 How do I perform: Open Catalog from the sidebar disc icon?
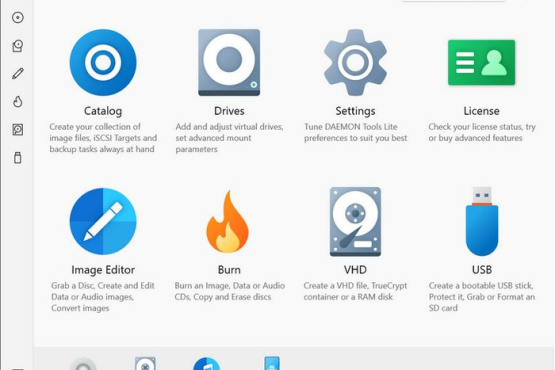18,17
